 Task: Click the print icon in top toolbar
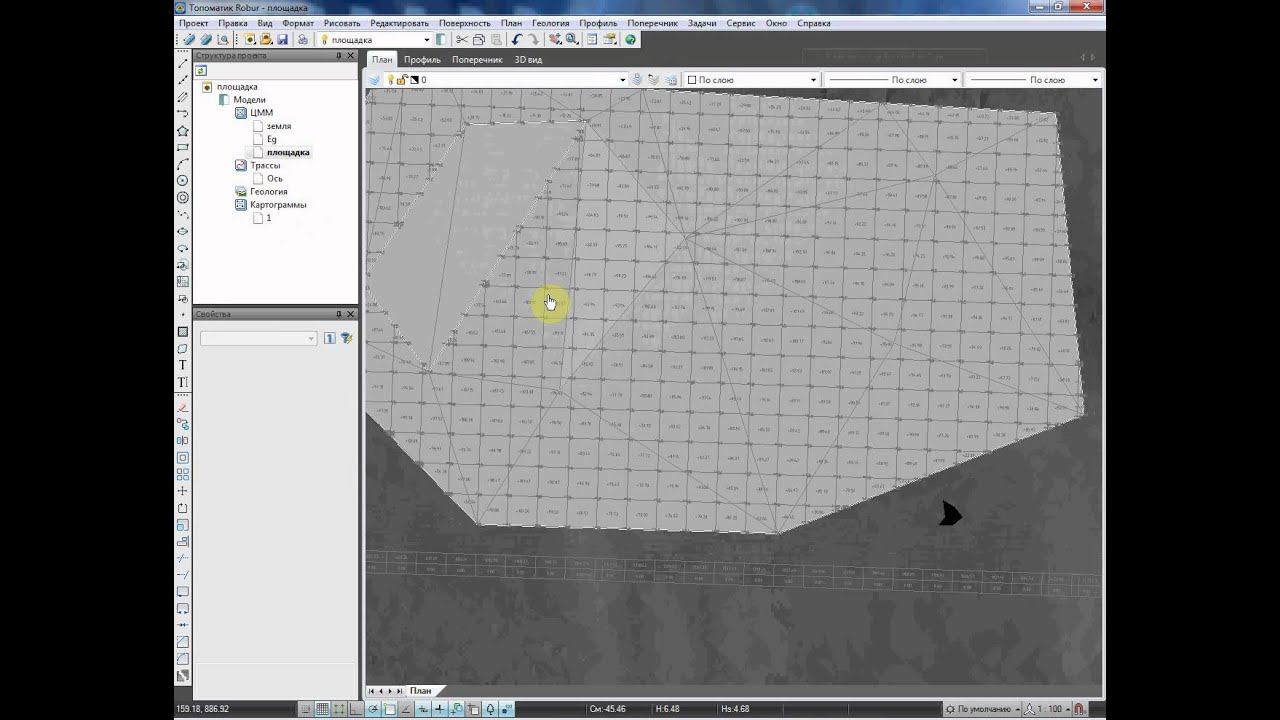pos(302,40)
